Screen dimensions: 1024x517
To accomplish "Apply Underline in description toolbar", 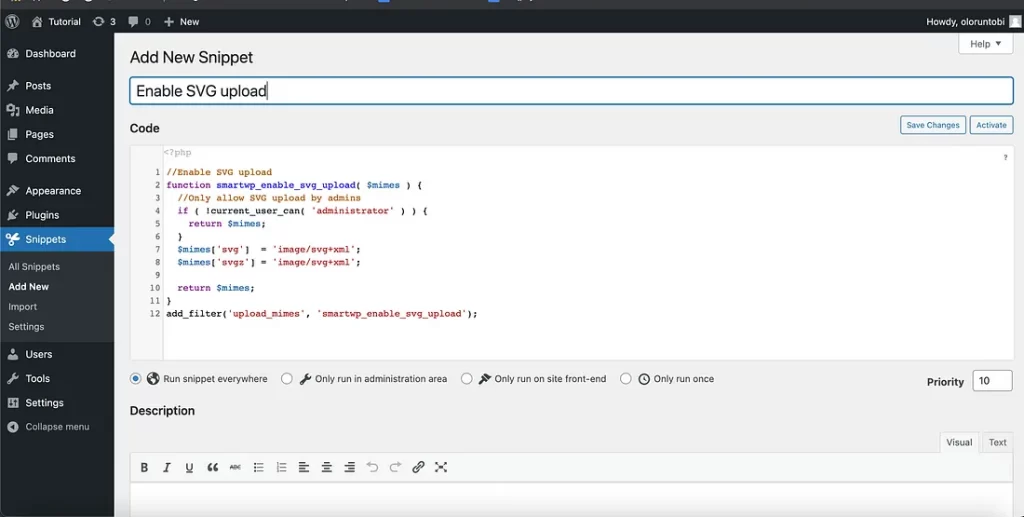I will pos(189,467).
